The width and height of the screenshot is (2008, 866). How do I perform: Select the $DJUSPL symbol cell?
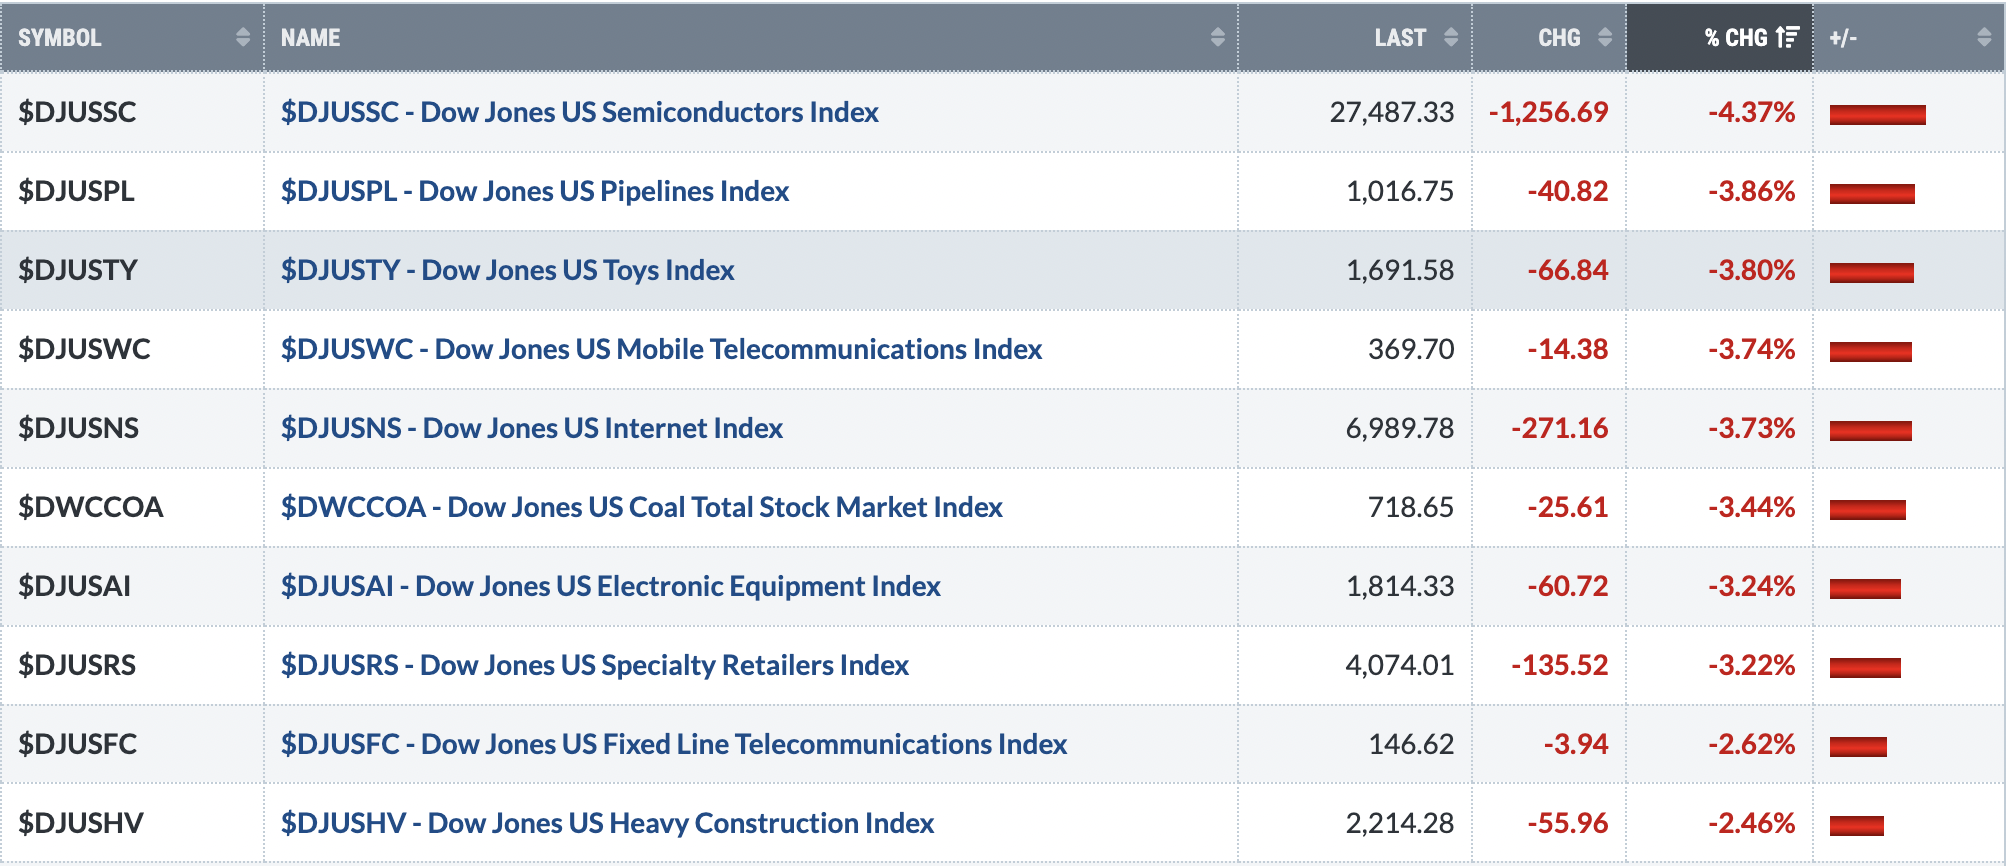pyautogui.click(x=132, y=191)
